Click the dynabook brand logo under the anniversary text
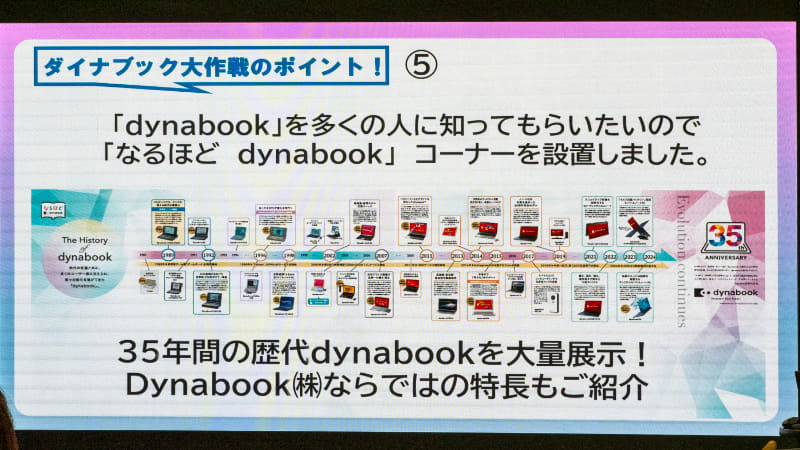The height and width of the screenshot is (450, 800). tap(726, 292)
